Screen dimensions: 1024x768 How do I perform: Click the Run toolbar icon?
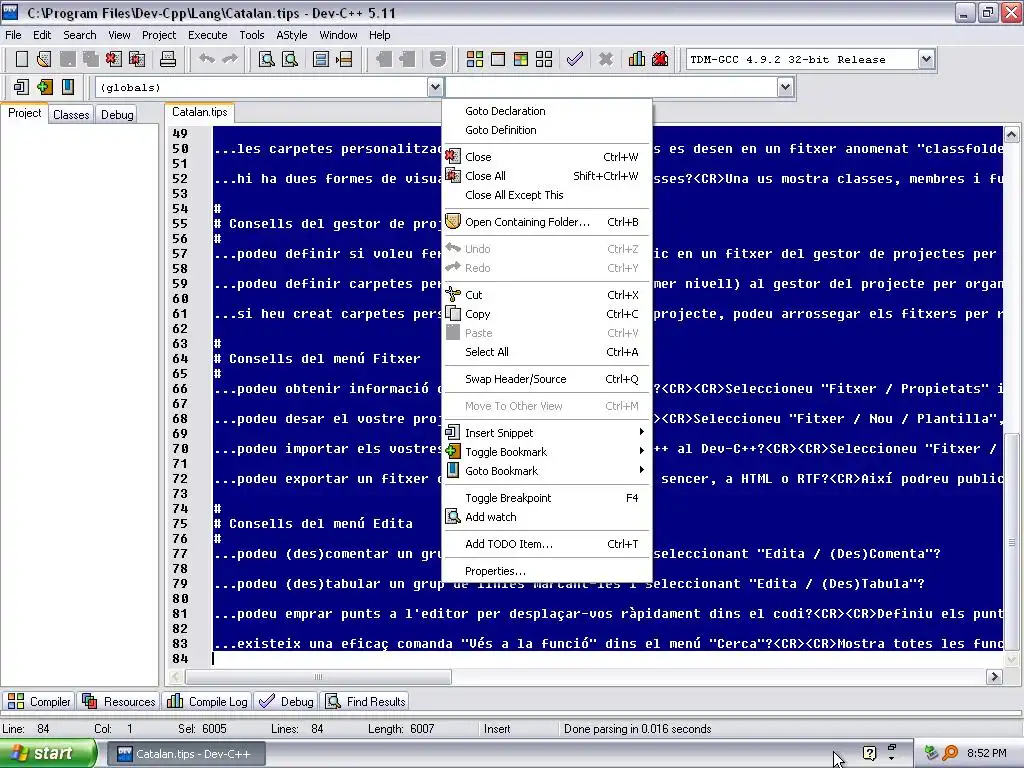[498, 59]
